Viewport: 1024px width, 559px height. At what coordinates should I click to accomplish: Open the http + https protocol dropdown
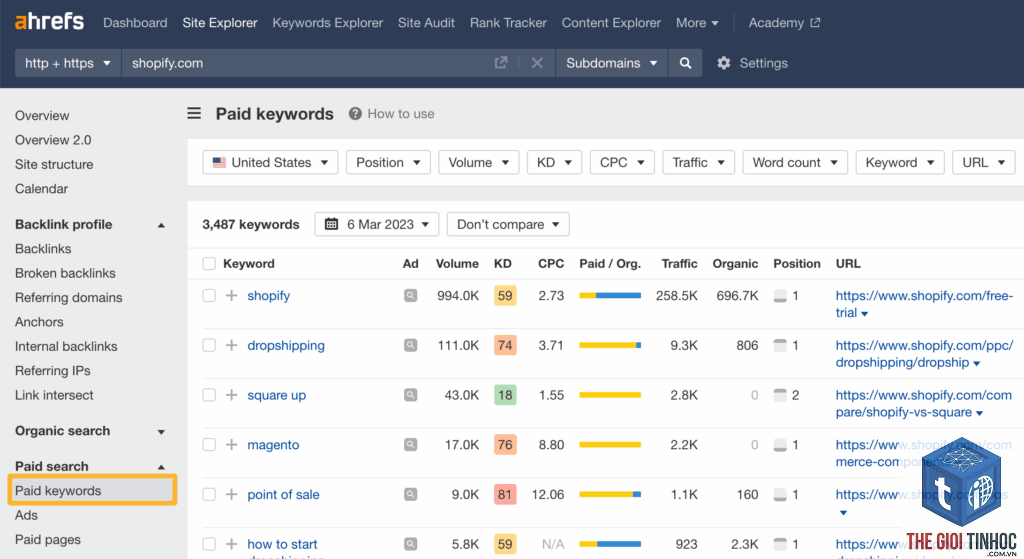click(x=68, y=63)
